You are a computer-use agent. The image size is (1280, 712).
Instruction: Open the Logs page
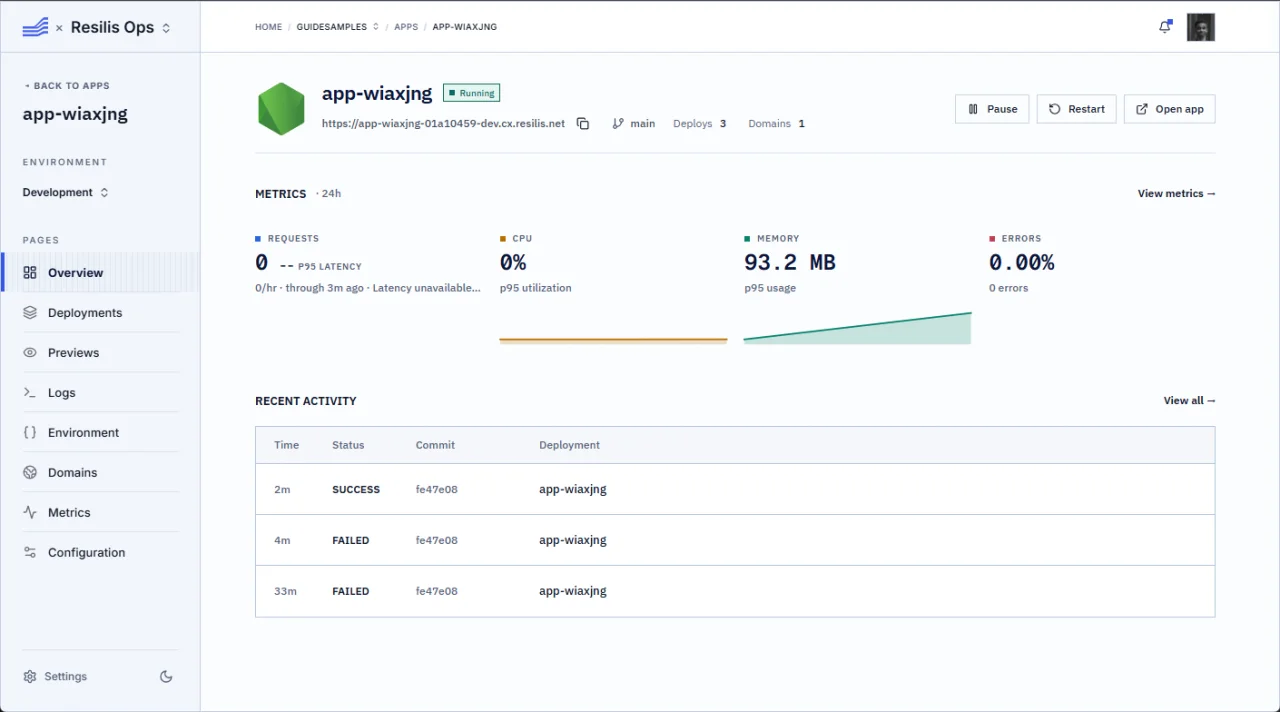(100, 392)
